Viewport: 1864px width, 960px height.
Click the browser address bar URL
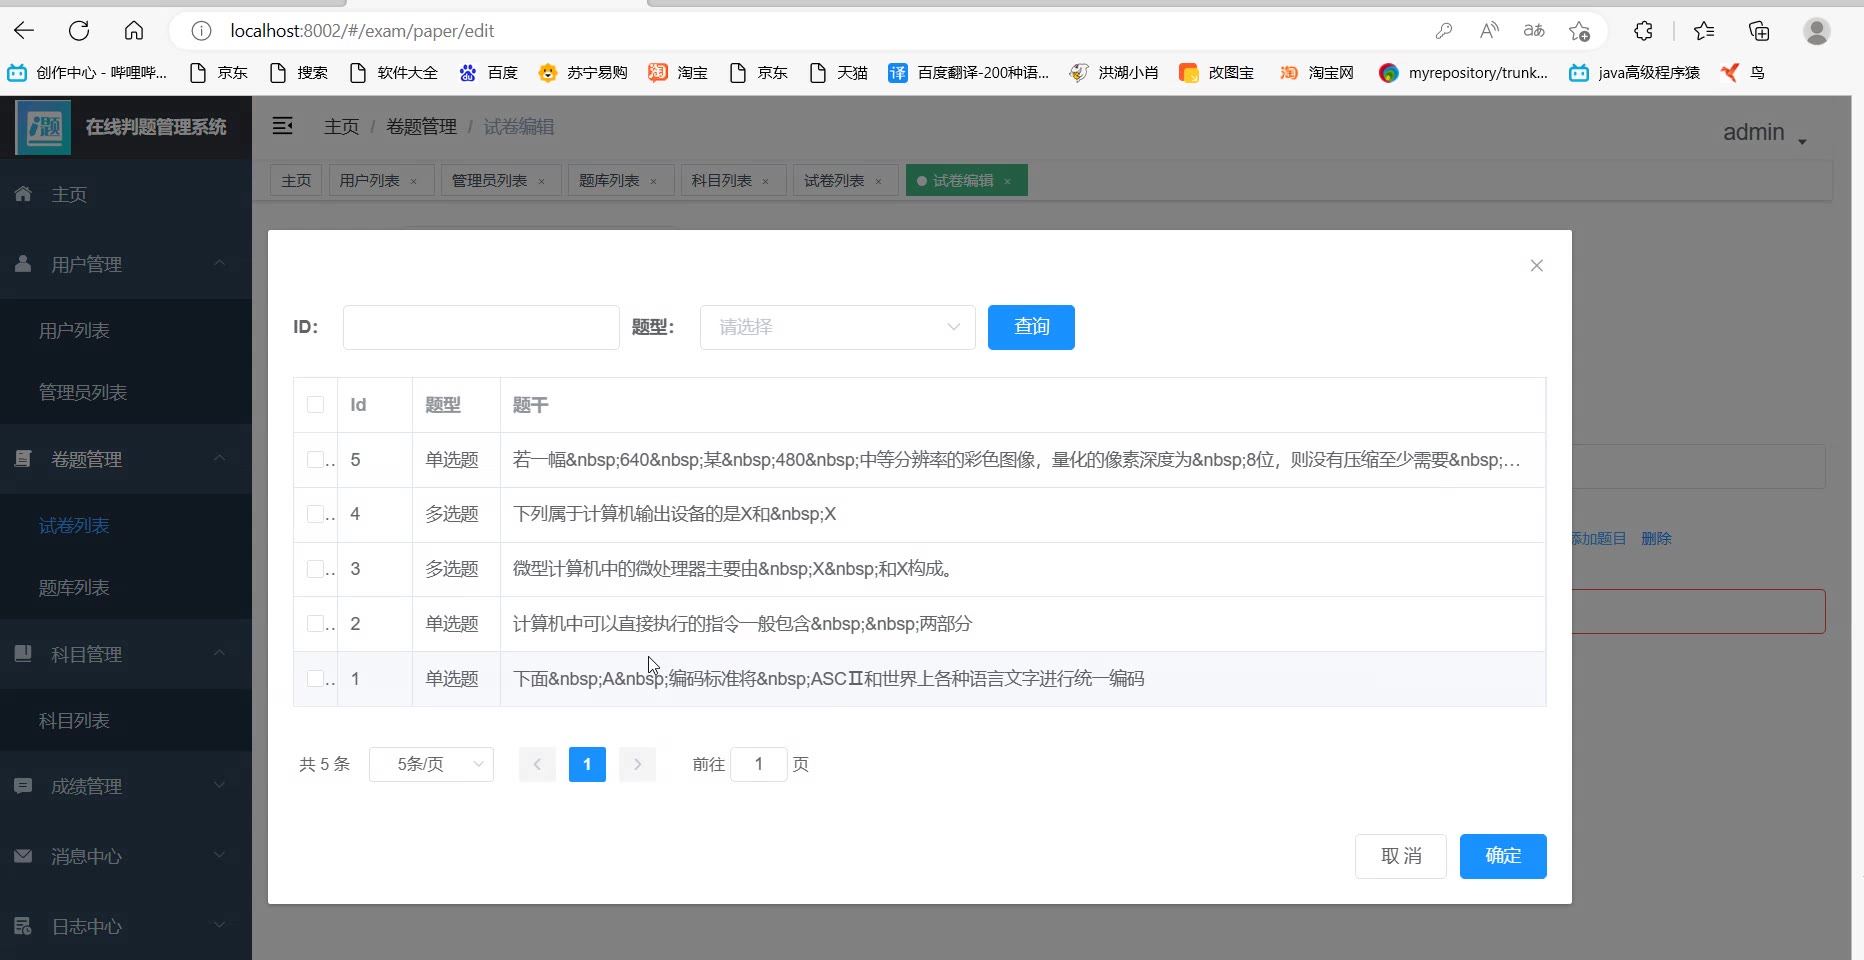[x=362, y=31]
